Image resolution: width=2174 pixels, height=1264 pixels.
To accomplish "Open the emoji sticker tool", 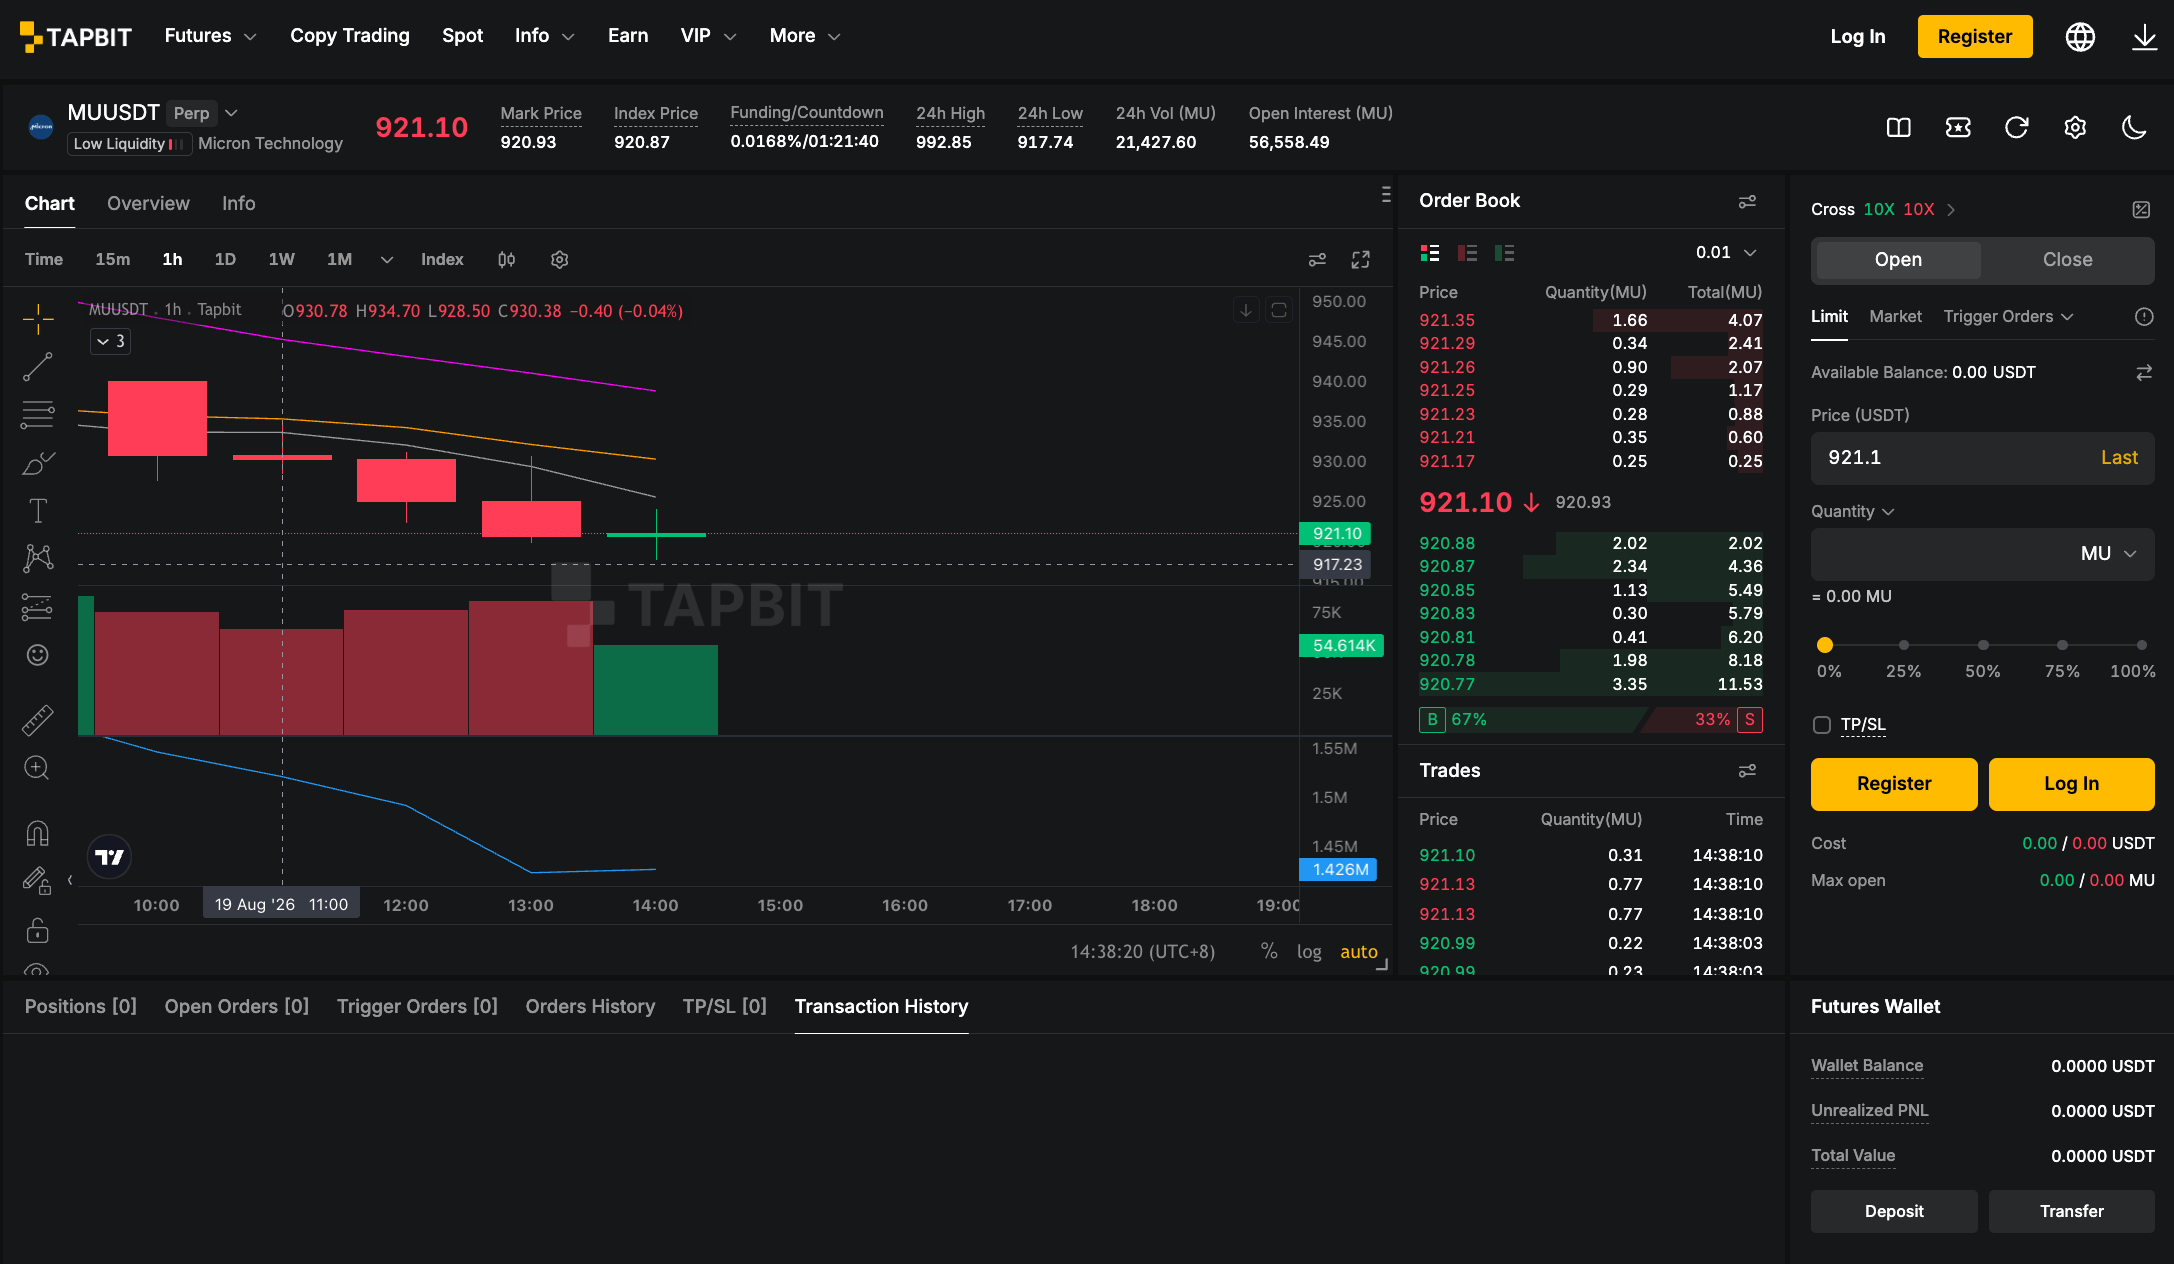I will 38,655.
